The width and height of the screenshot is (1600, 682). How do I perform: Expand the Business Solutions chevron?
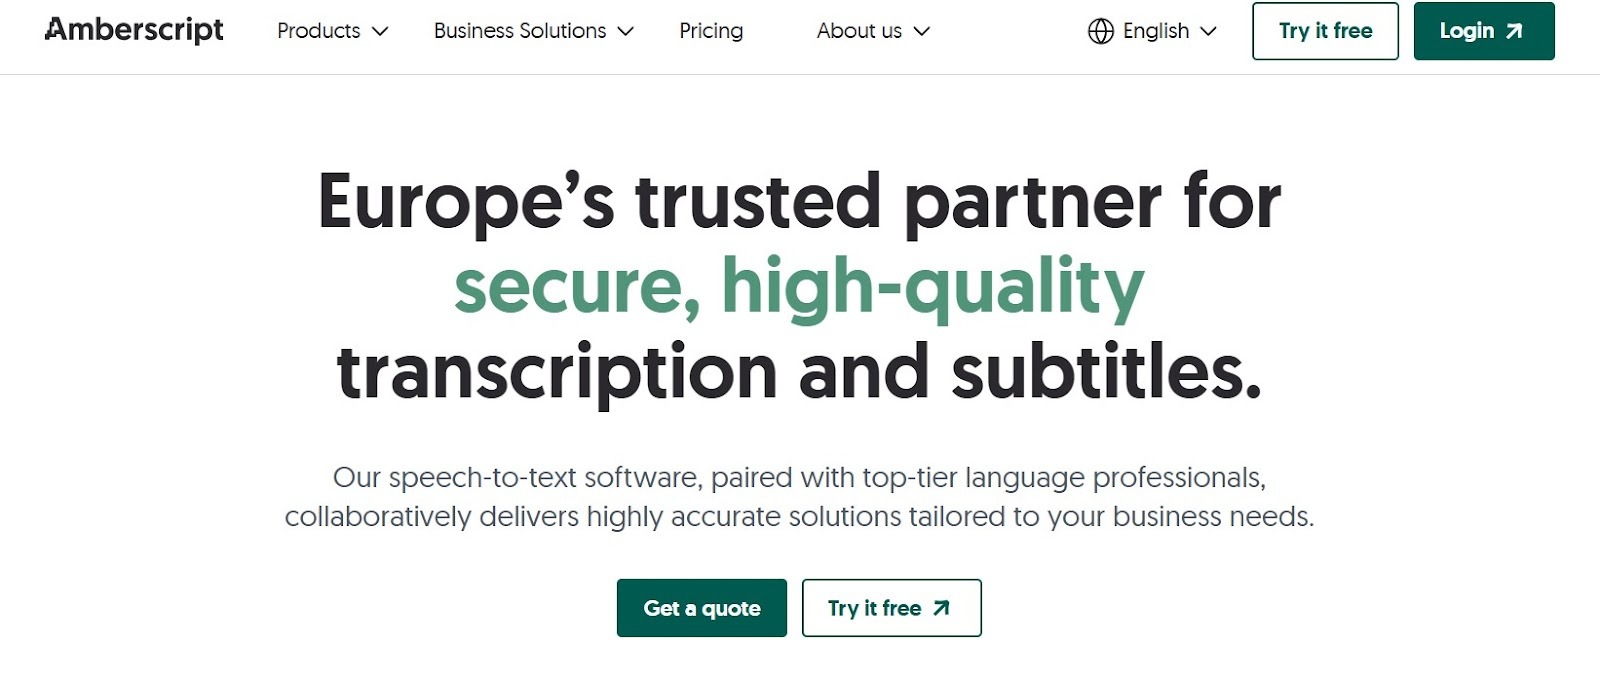tap(626, 31)
